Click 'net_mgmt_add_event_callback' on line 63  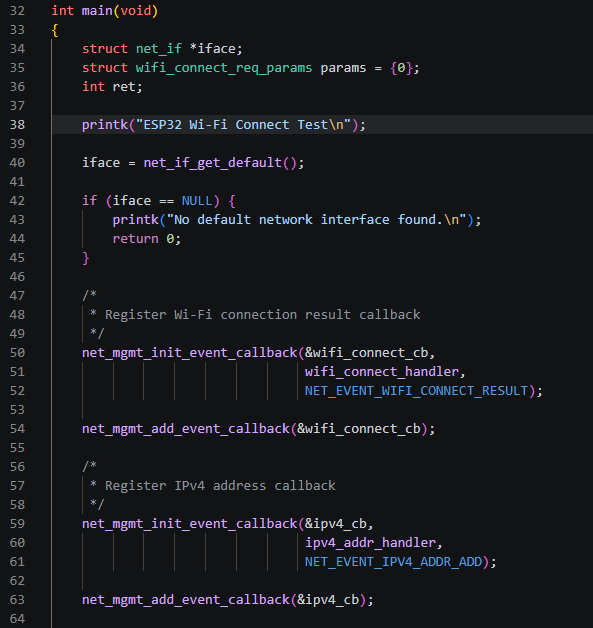click(x=185, y=600)
